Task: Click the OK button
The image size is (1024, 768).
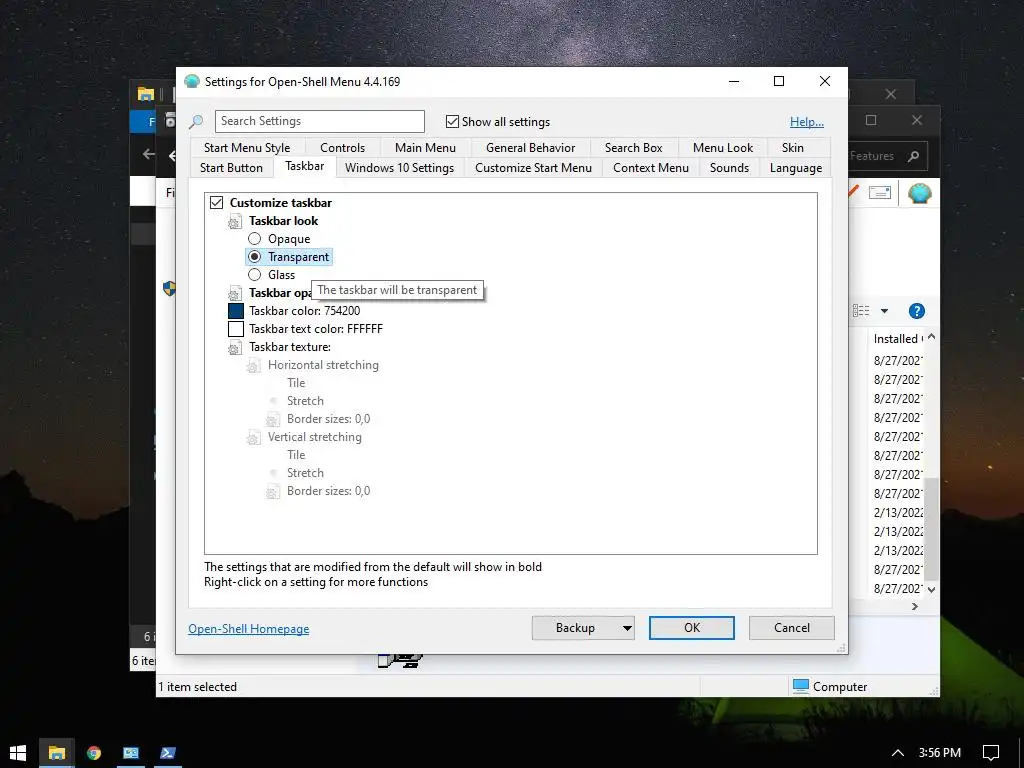Action: 692,628
